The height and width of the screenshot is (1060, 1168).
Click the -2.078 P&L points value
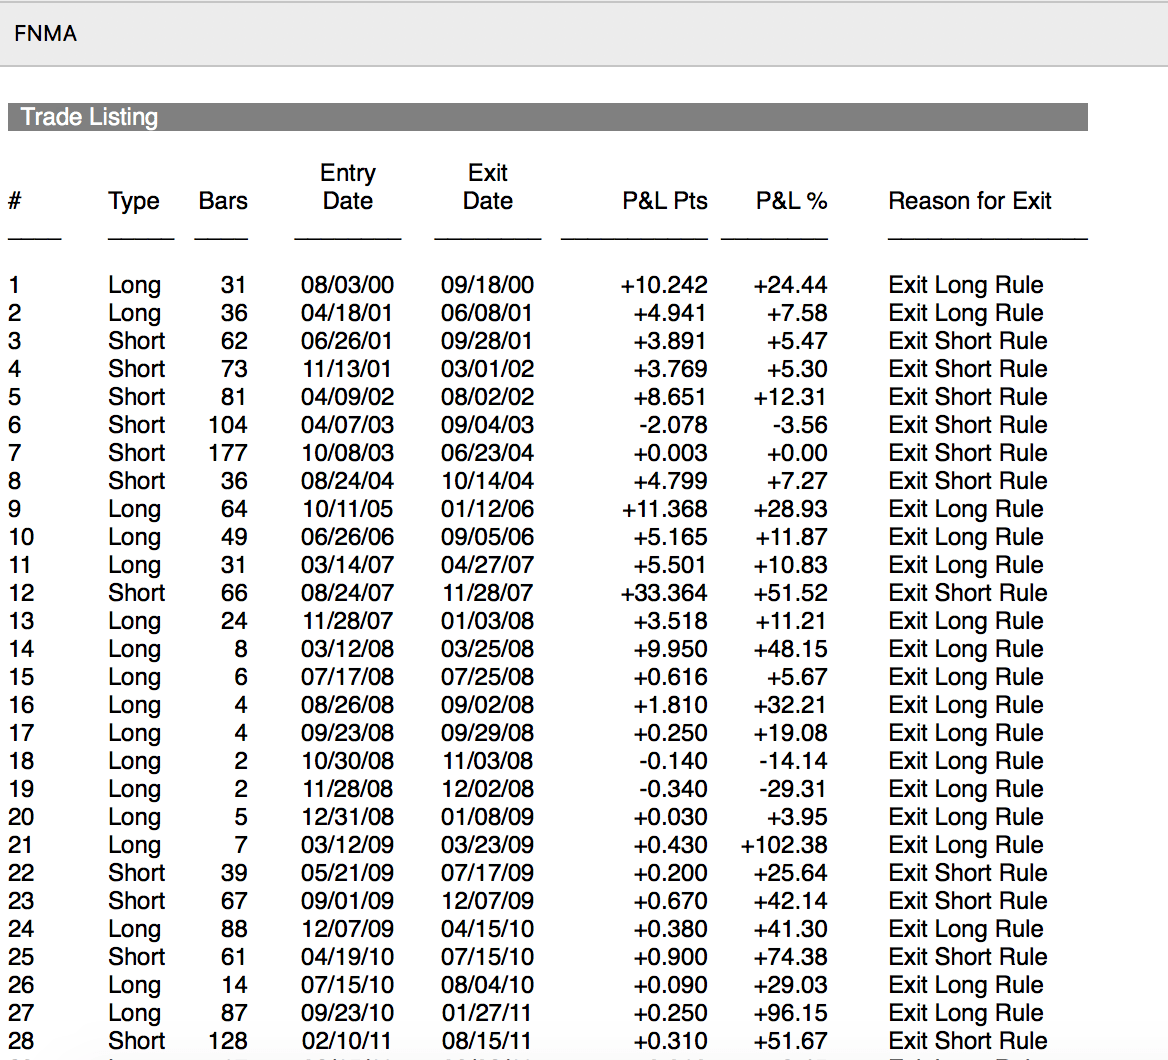click(672, 425)
